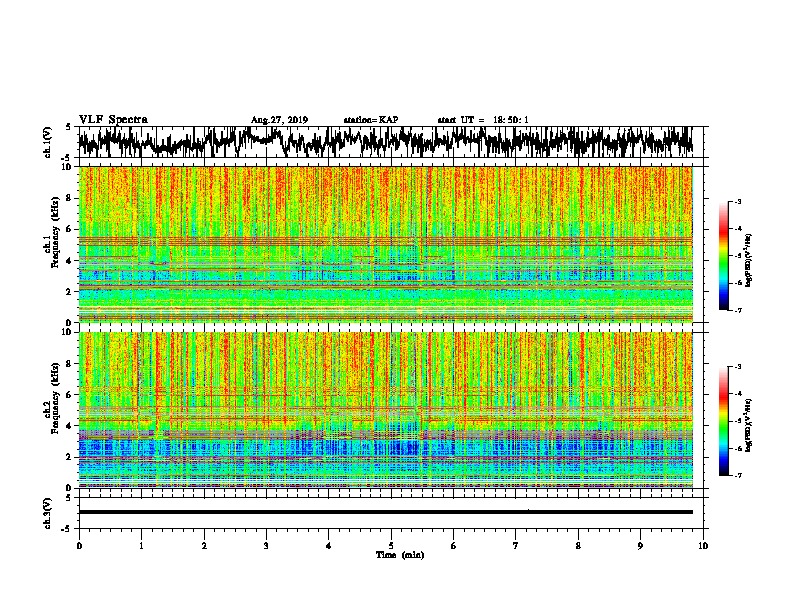Screen dimensions: 792x612
Task: Click the "start UT = 18:50: 1" text
Action: coord(483,120)
